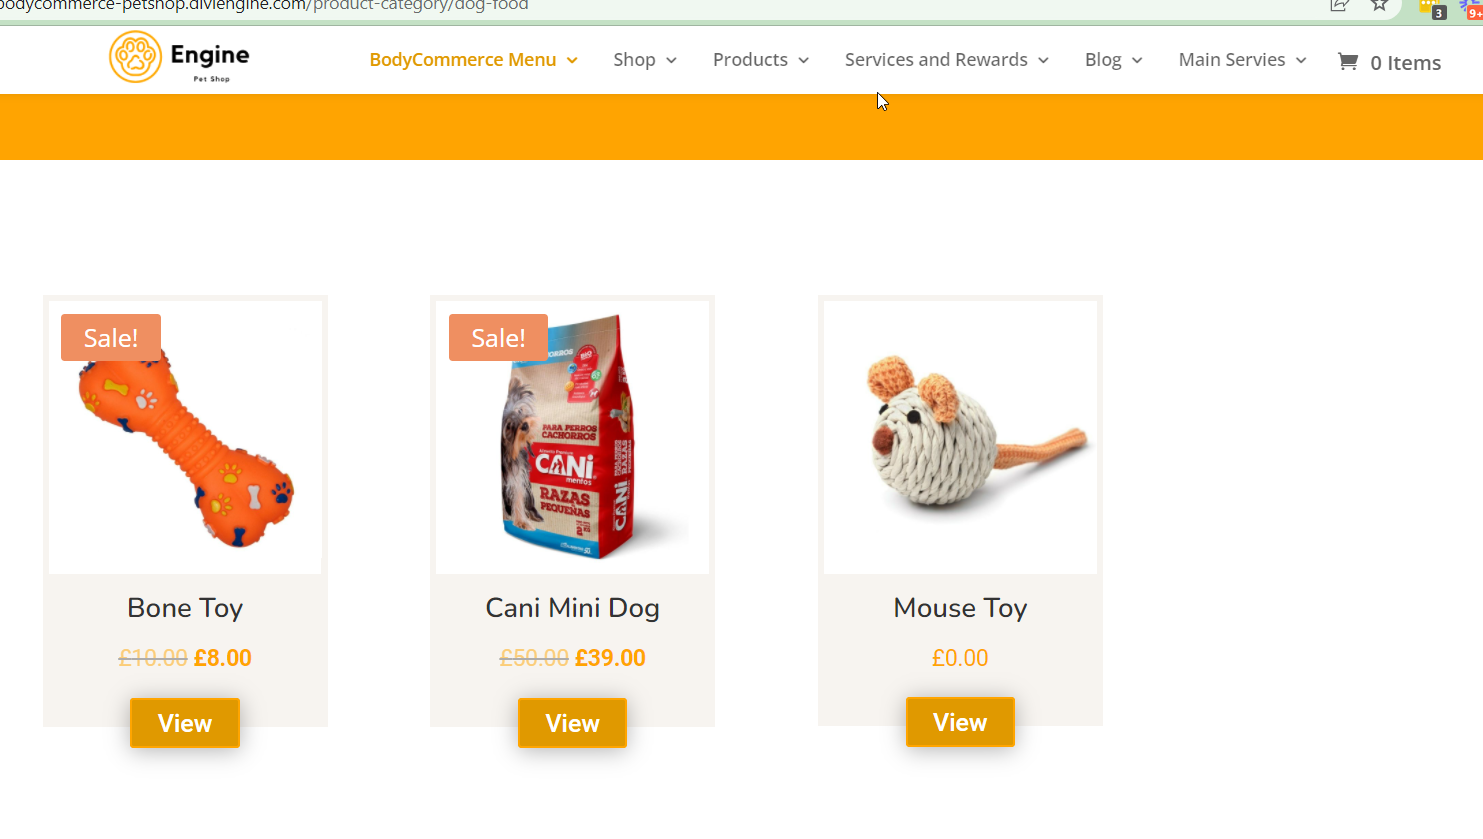Expand the Main Servies dropdown chevron
Screen dimensions: 1483x839
point(1301,60)
